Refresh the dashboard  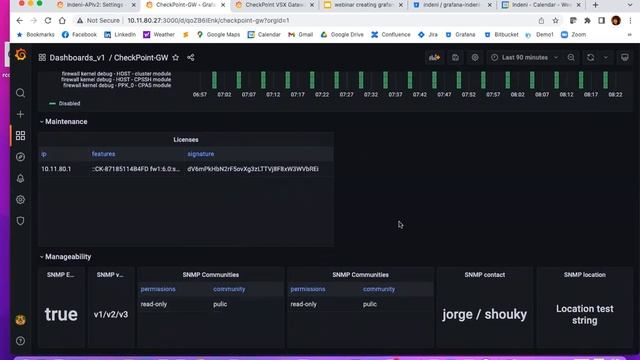(591, 58)
